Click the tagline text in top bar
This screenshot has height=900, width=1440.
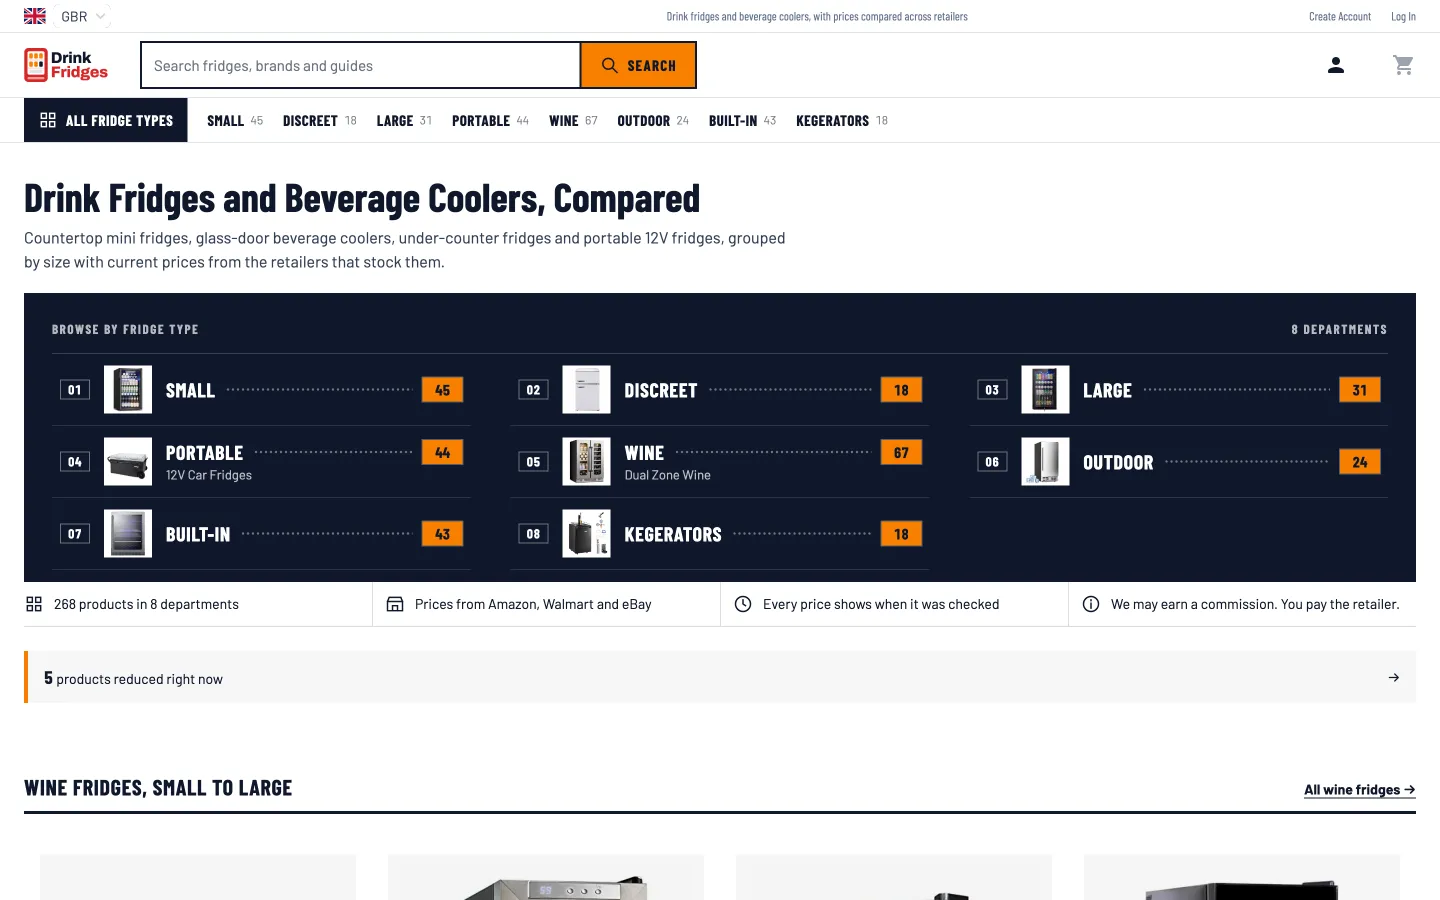pyautogui.click(x=817, y=16)
